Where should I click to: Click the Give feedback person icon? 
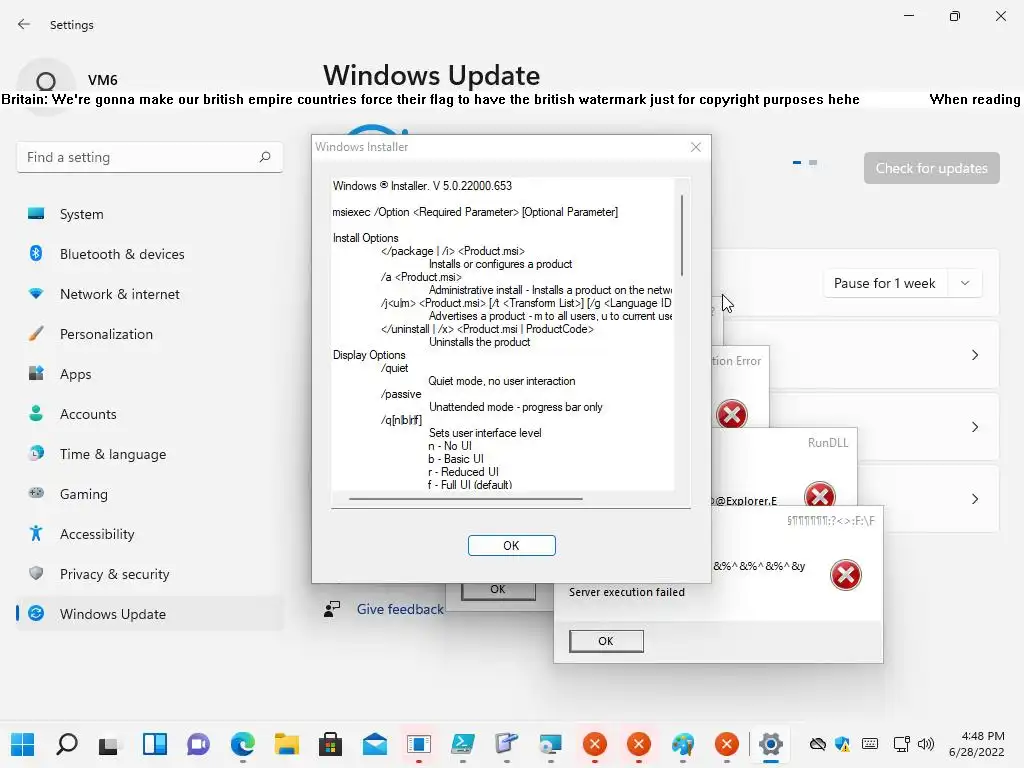(332, 609)
